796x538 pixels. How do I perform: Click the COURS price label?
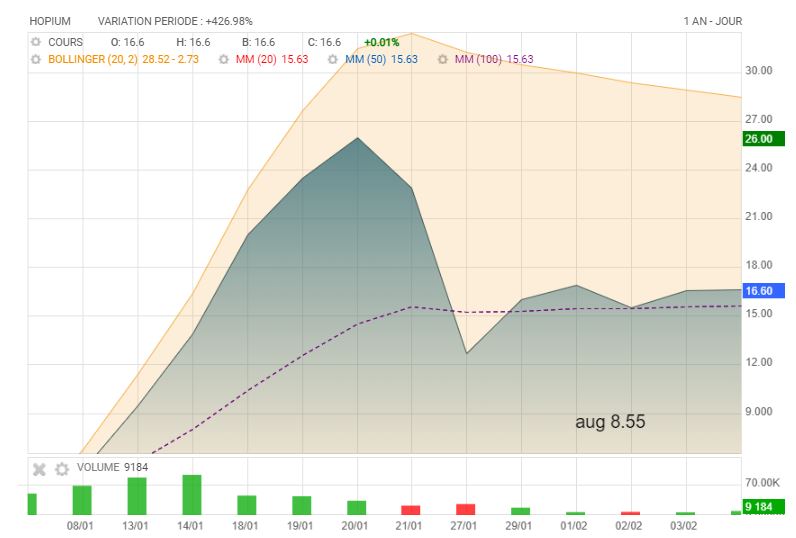[x=65, y=42]
